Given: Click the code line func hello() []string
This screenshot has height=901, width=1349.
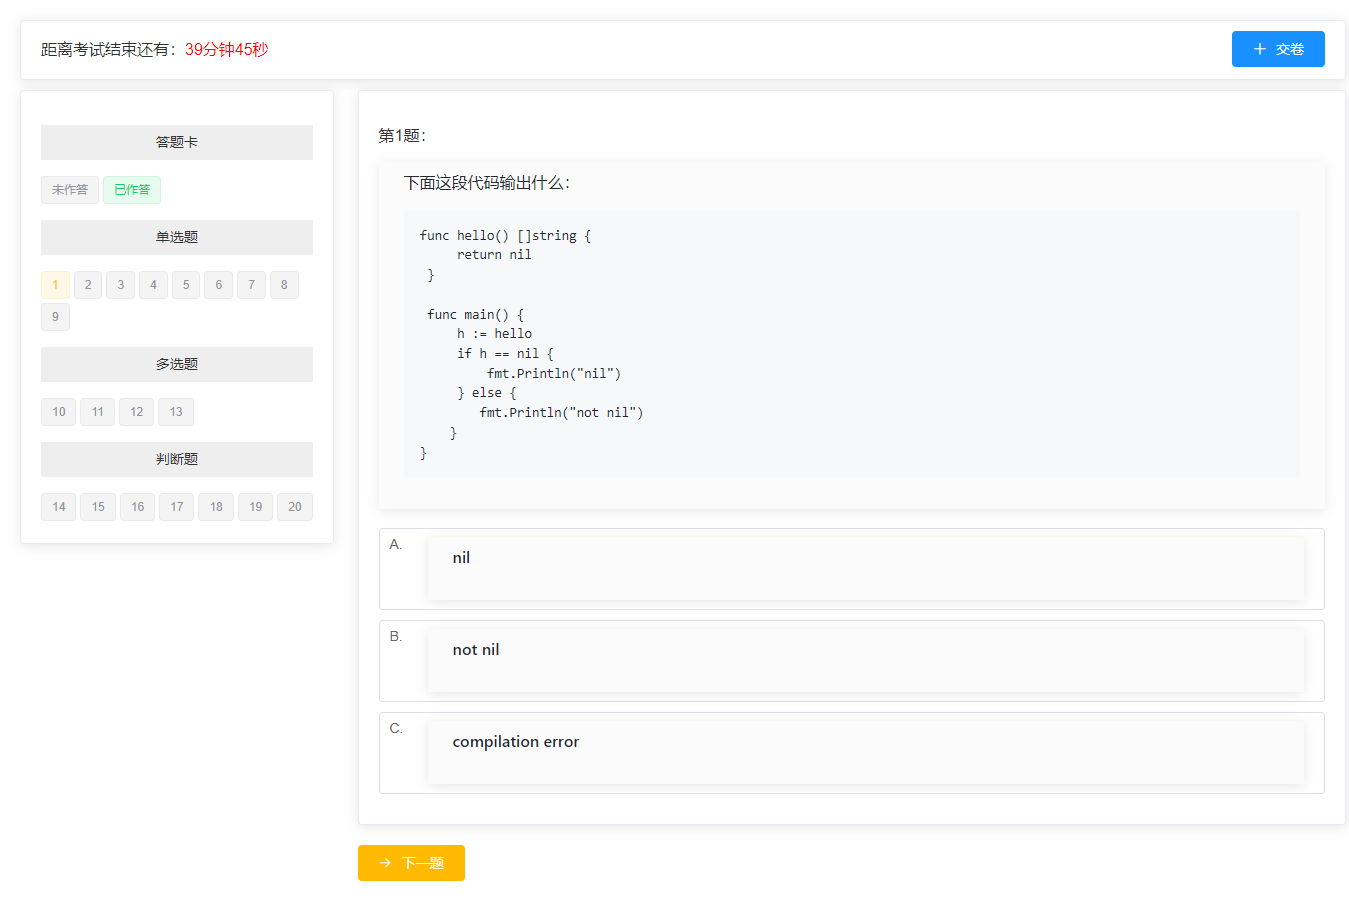Looking at the screenshot, I should coord(505,236).
